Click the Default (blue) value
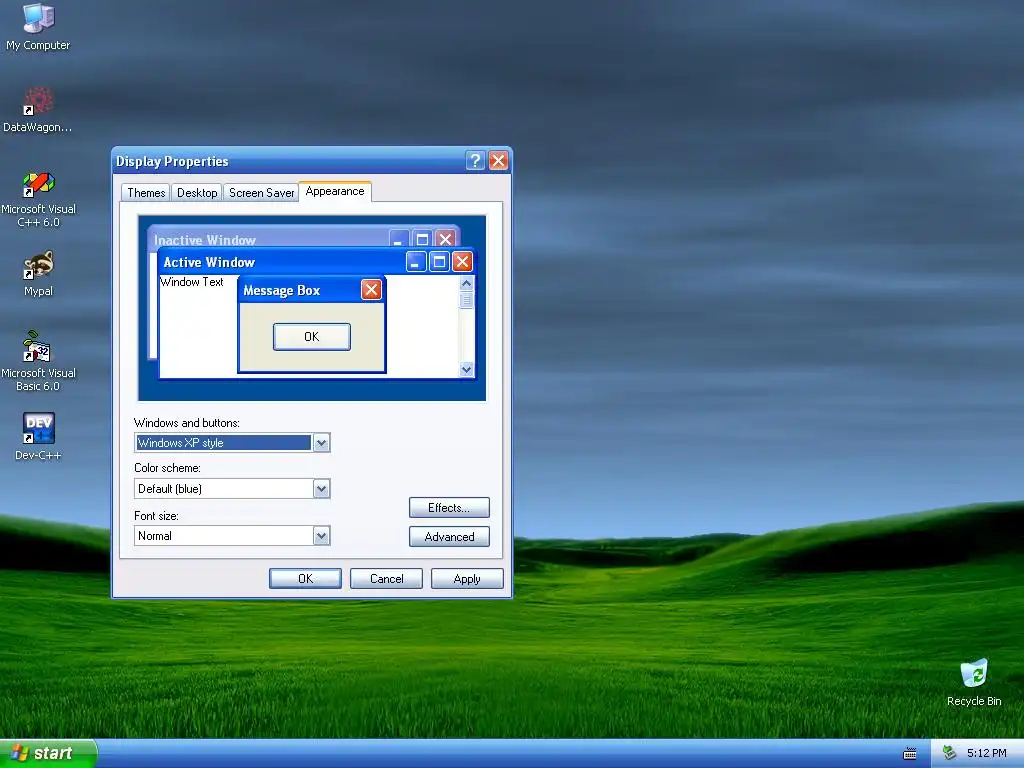Image resolution: width=1024 pixels, height=768 pixels. click(170, 488)
